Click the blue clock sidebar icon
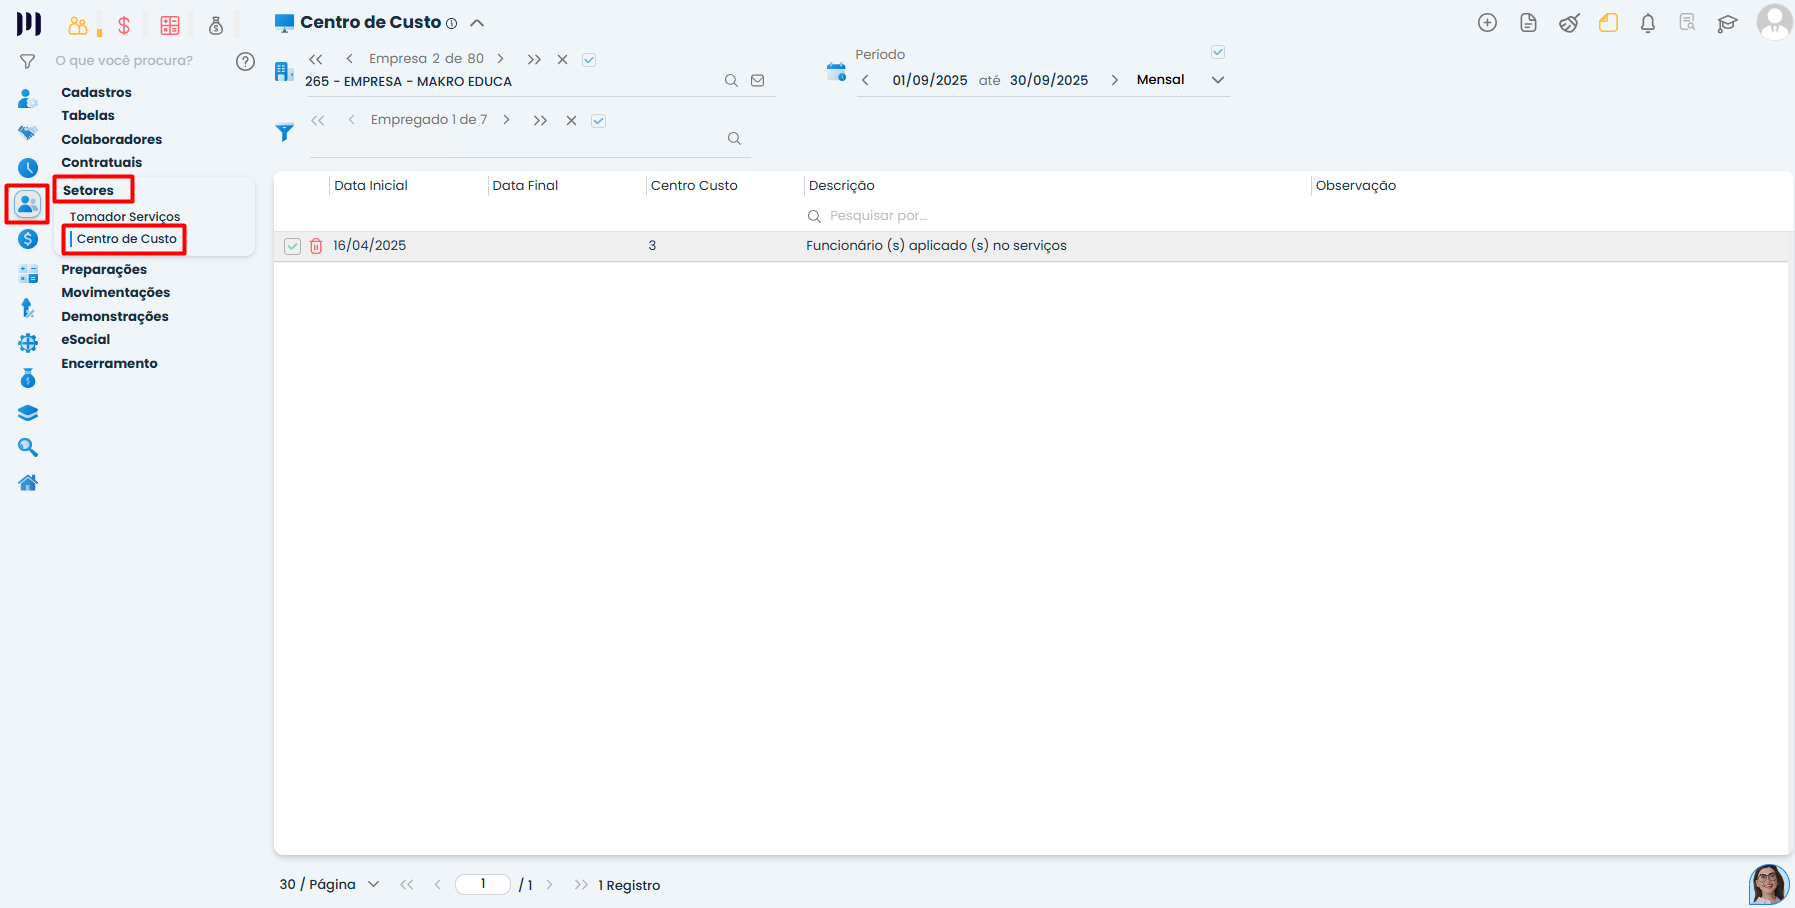1795x908 pixels. point(28,168)
